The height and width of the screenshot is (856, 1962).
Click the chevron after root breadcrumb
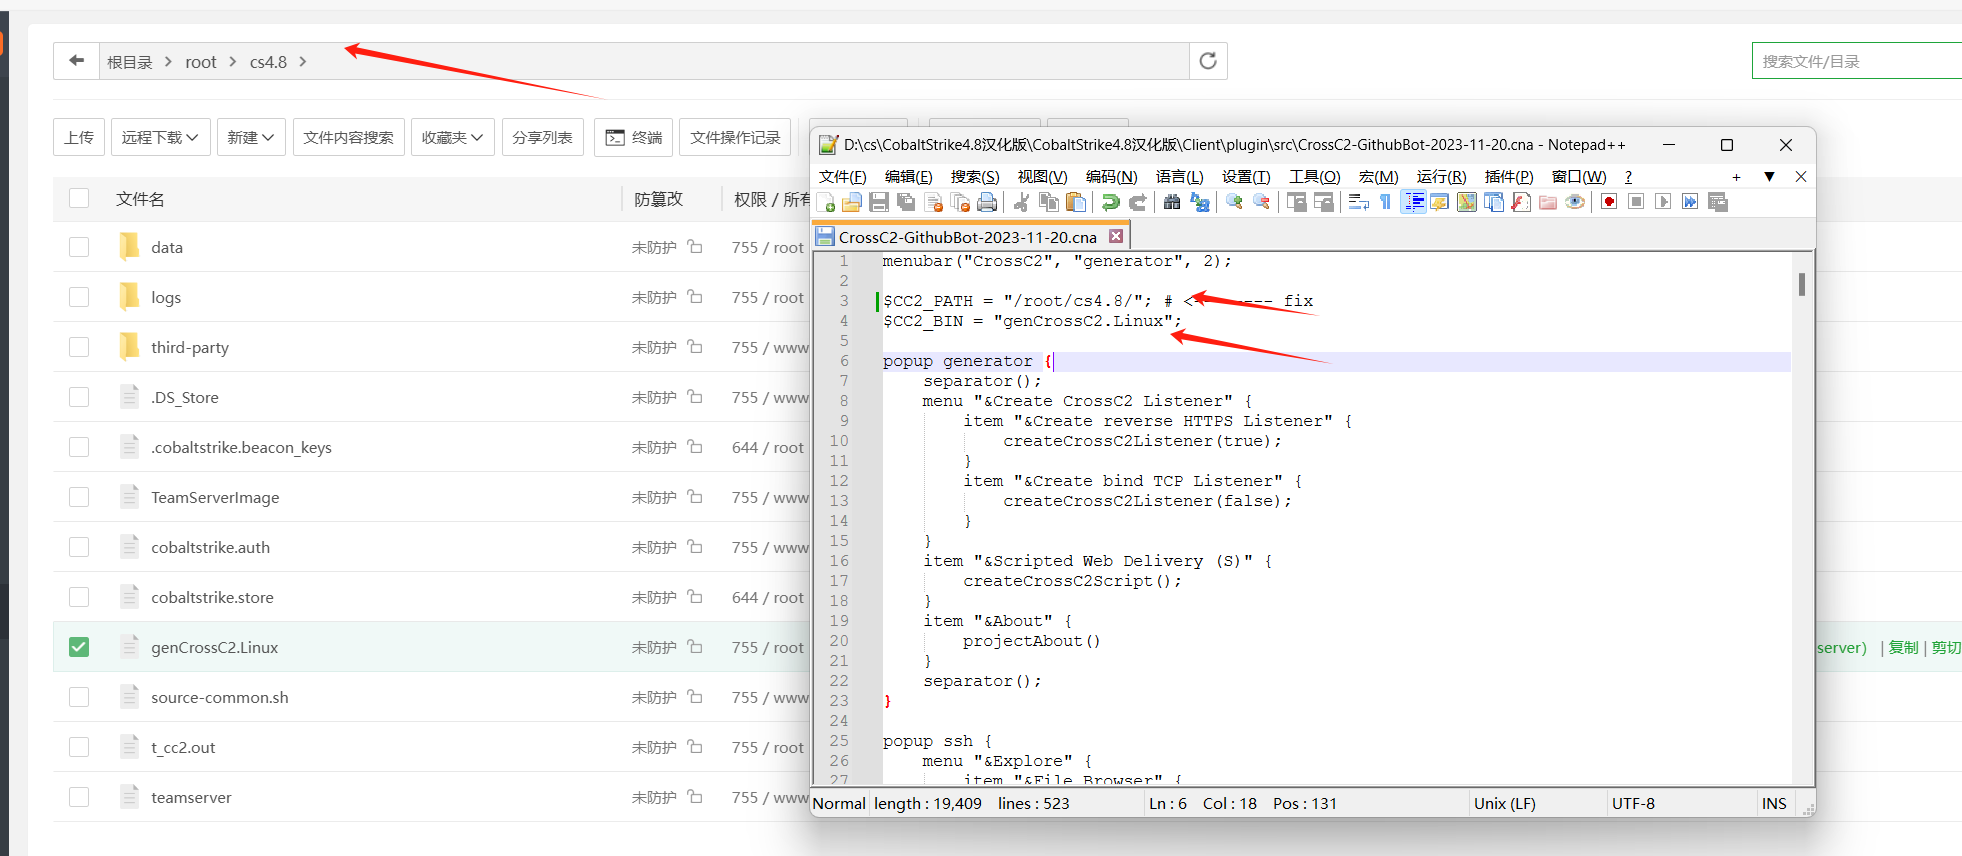(x=233, y=61)
